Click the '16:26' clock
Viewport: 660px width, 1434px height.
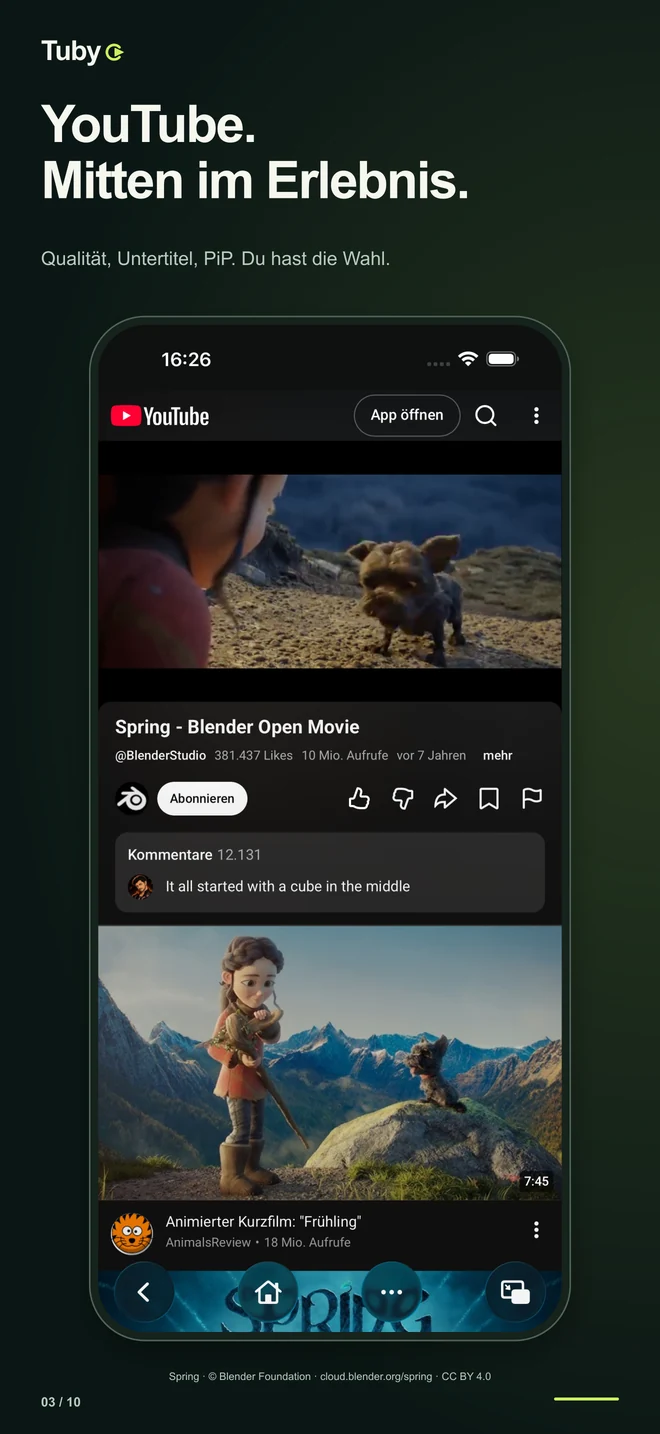pyautogui.click(x=186, y=359)
